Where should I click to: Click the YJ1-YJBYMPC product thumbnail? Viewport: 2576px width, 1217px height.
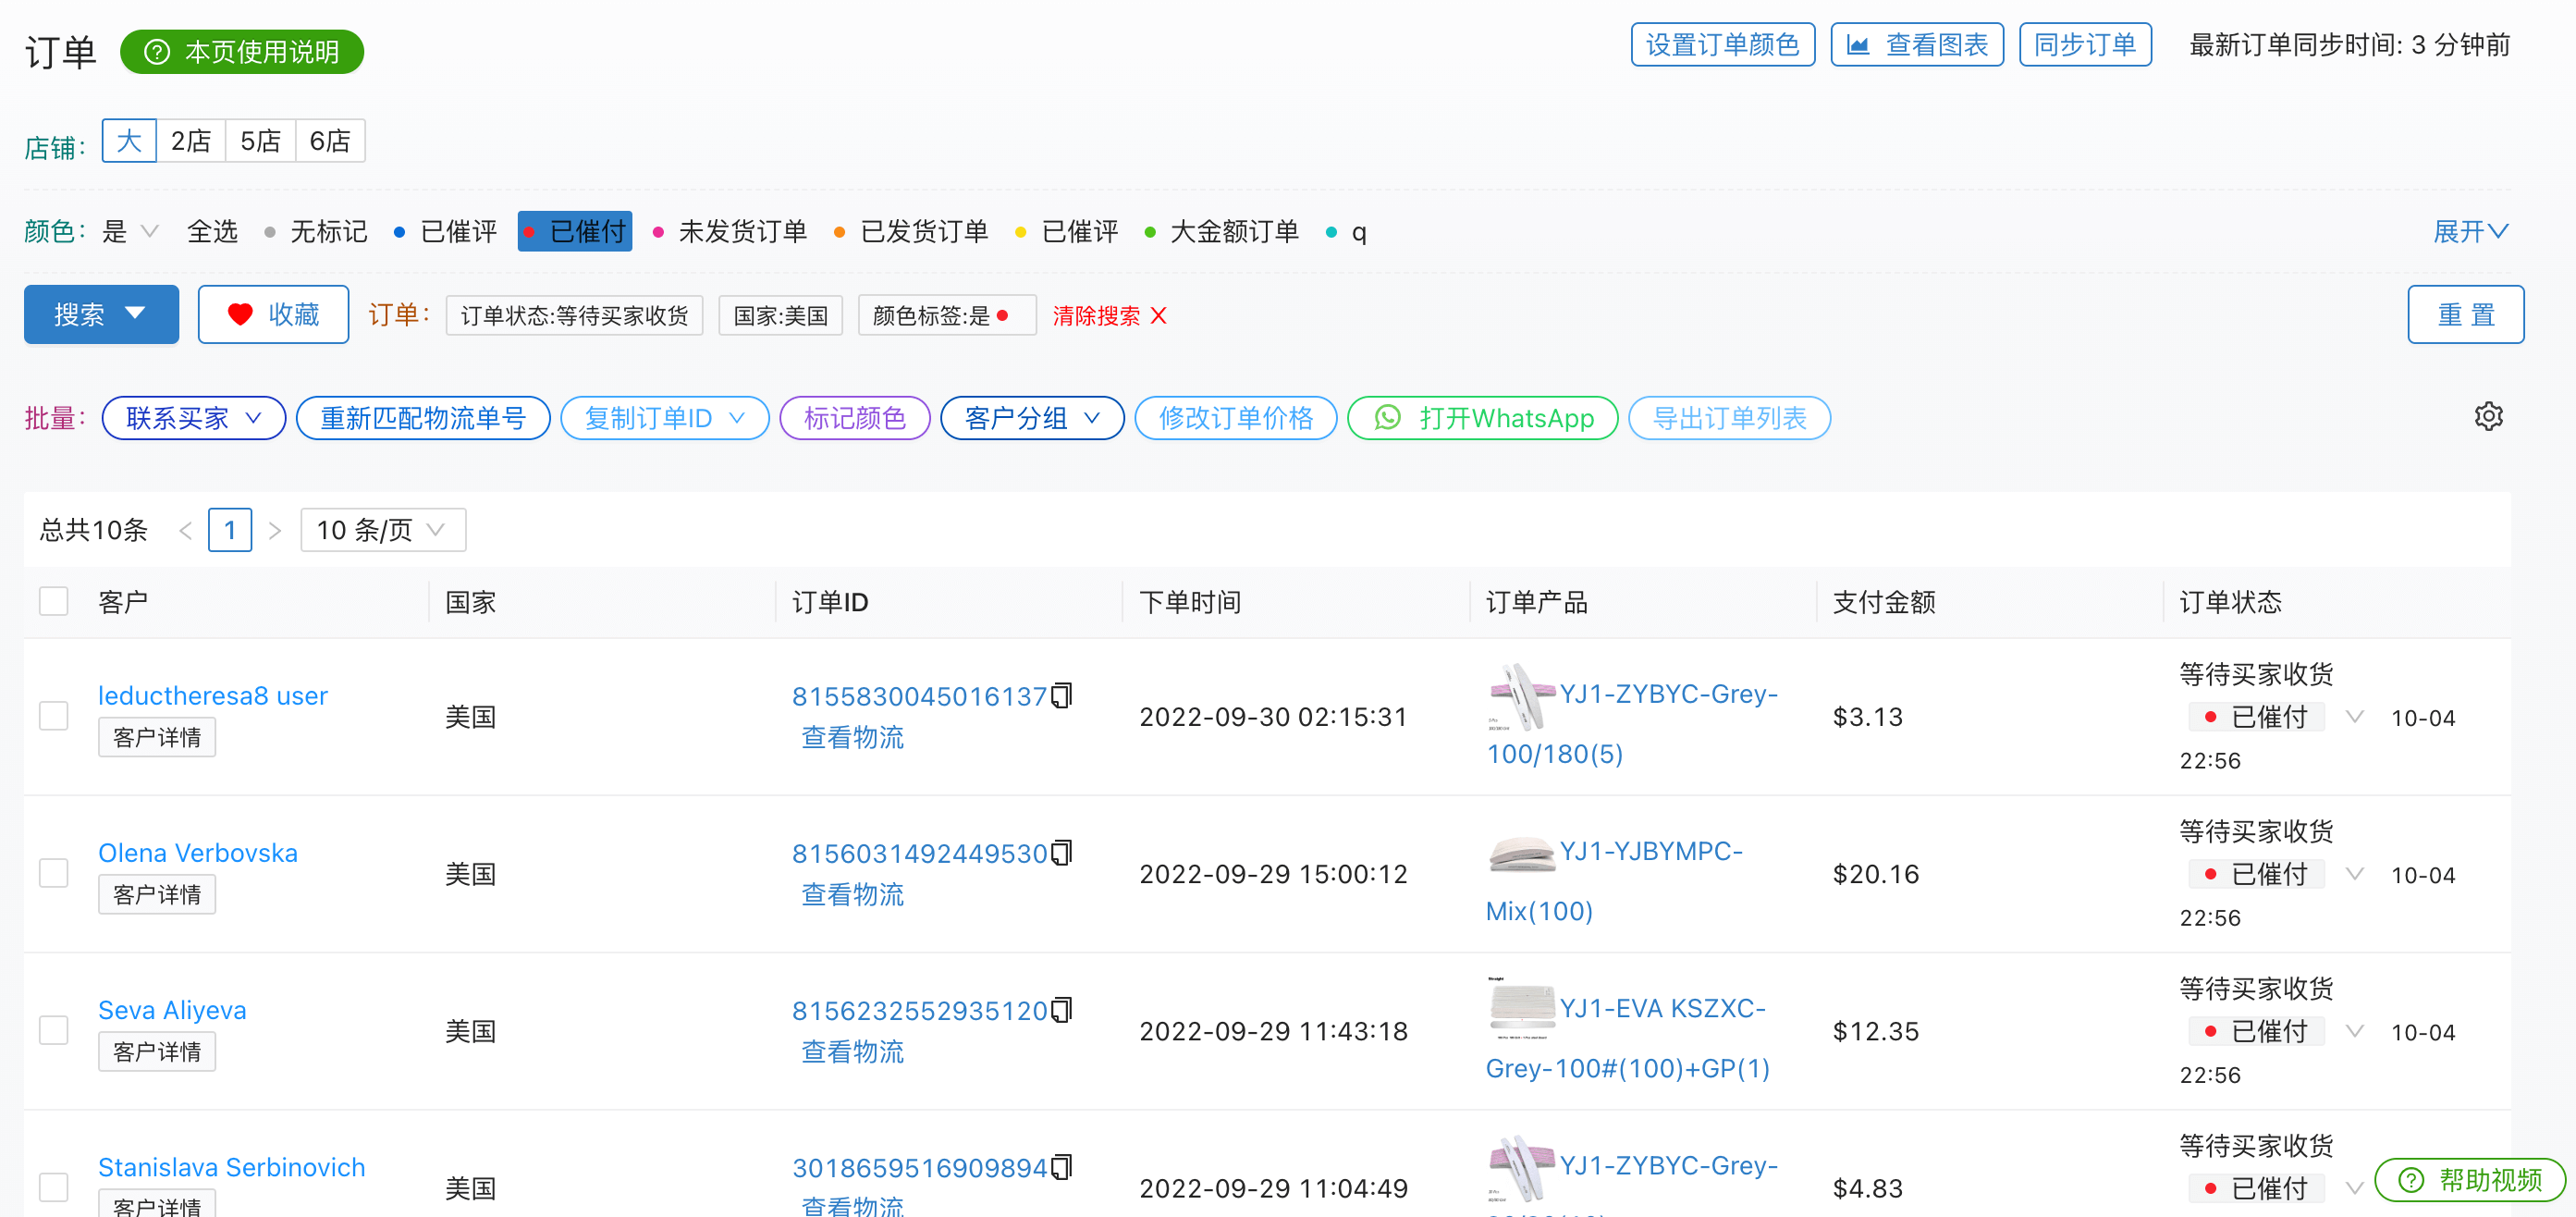[1520, 853]
